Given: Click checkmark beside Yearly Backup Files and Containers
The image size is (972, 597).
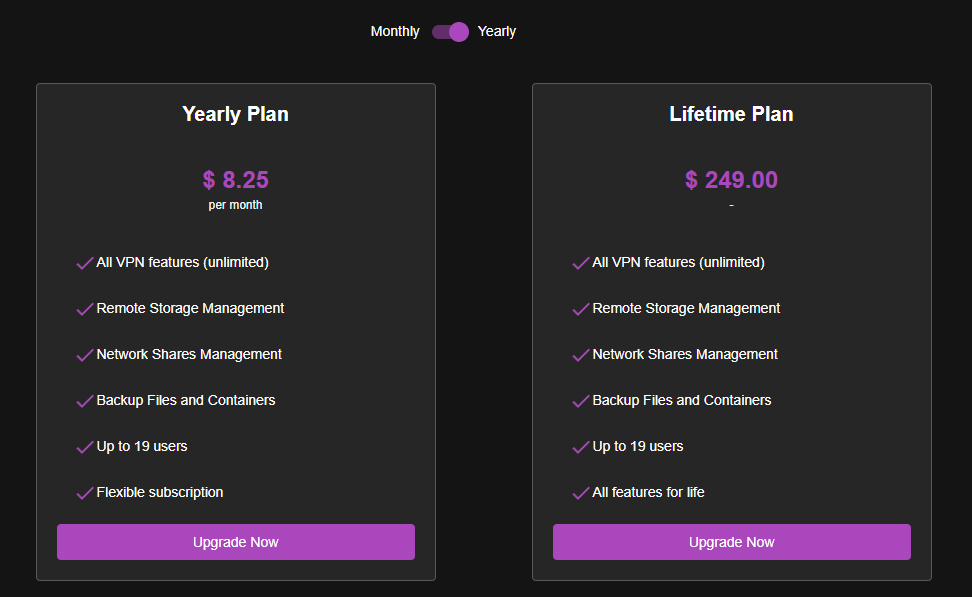Looking at the screenshot, I should [x=85, y=402].
